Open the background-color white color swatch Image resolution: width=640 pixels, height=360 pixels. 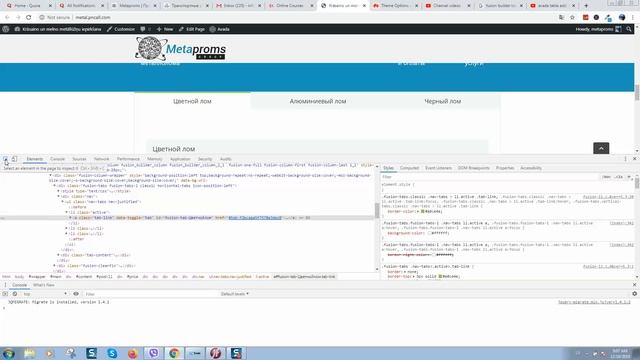(x=430, y=233)
